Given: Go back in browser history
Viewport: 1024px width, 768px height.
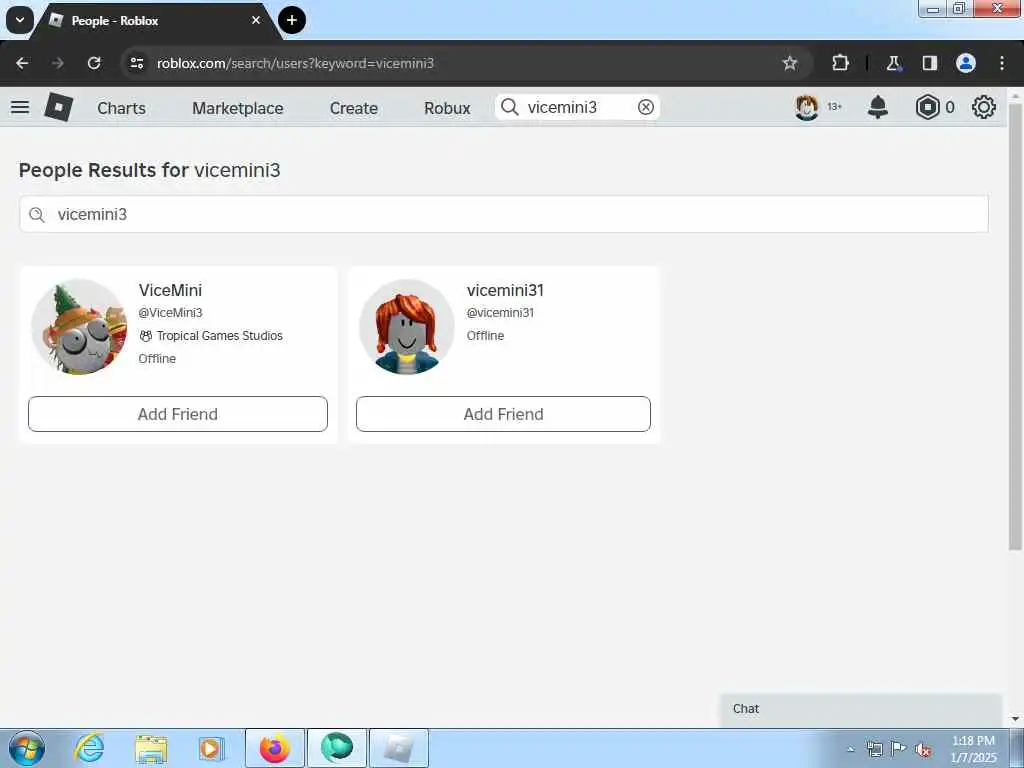Looking at the screenshot, I should coord(22,63).
